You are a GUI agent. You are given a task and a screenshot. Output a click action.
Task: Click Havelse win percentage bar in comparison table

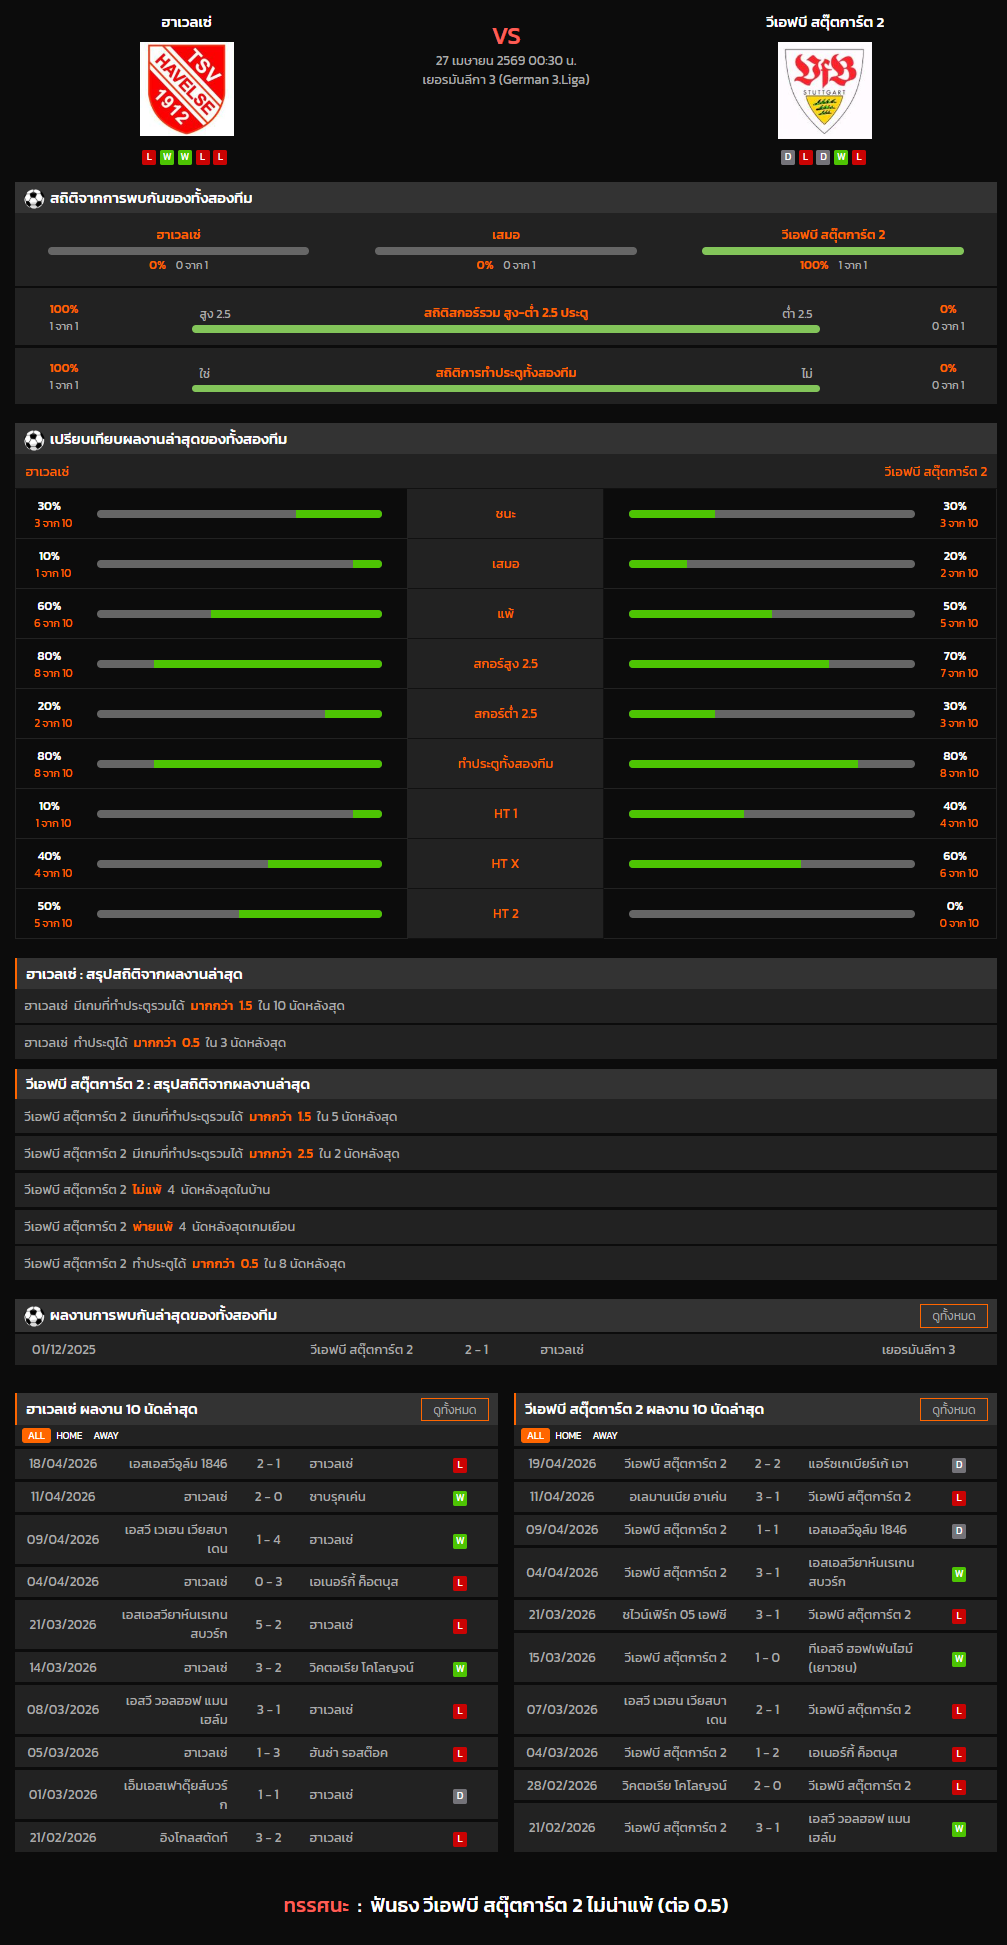coord(239,514)
